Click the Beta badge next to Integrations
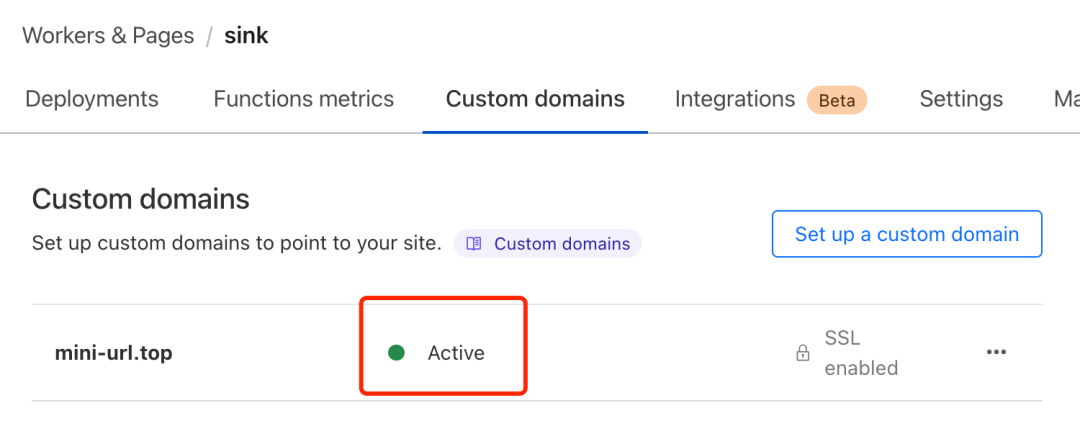The width and height of the screenshot is (1080, 426). 837,101
